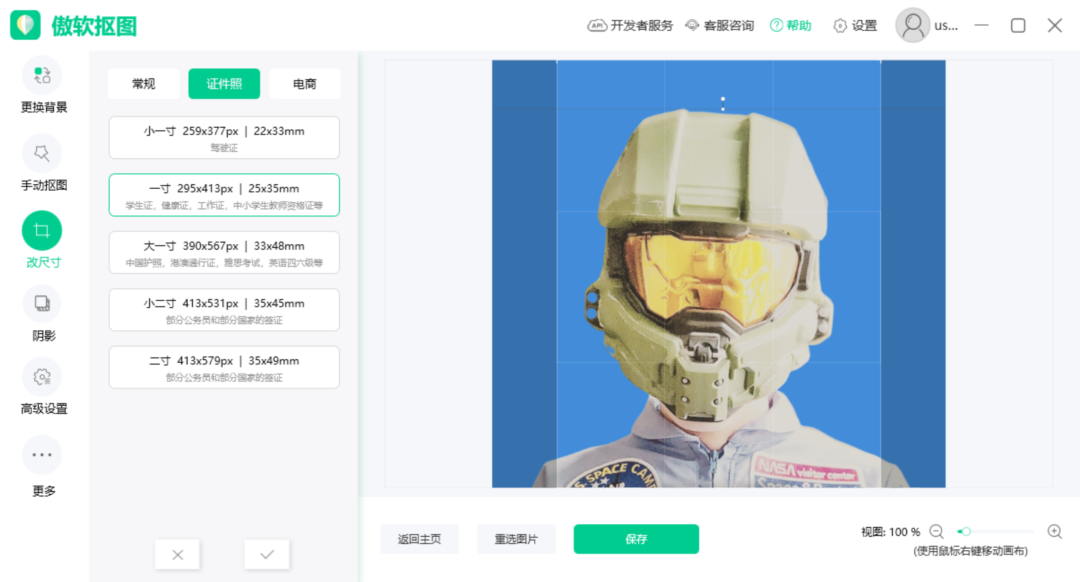
Task: Open the 更多 more options menu
Action: coord(43,466)
